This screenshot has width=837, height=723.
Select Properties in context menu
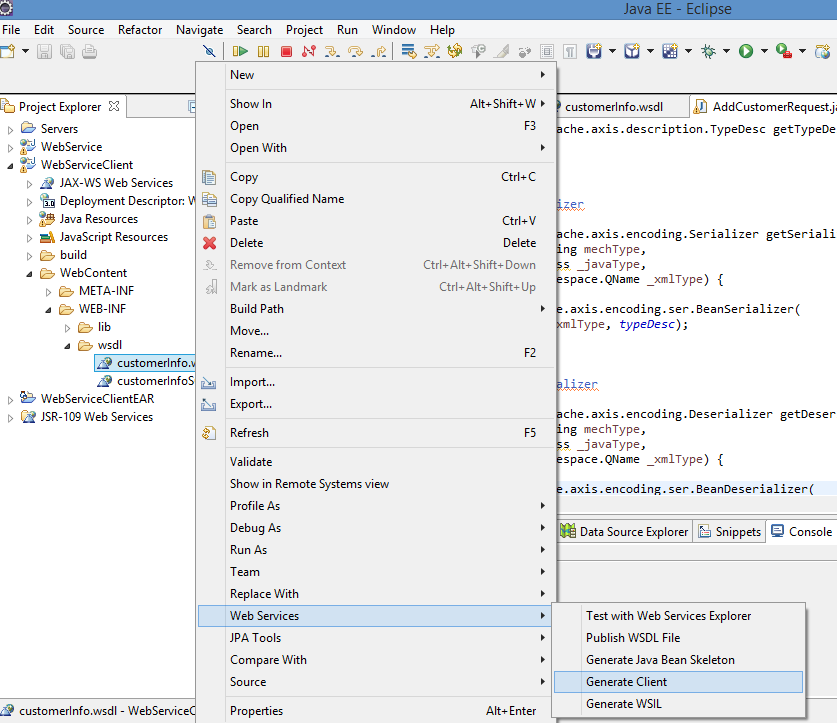(x=376, y=711)
